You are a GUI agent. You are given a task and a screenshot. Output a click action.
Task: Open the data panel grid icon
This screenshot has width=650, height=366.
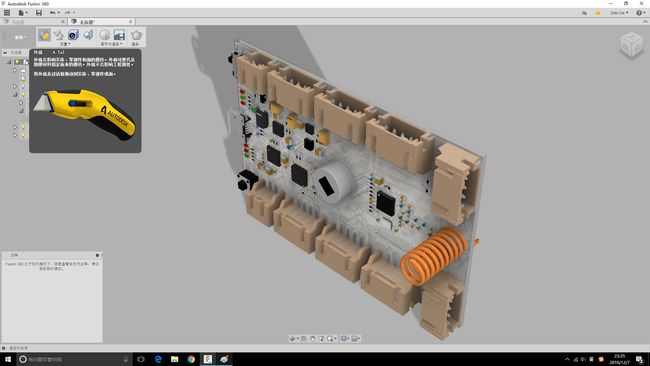(7, 13)
